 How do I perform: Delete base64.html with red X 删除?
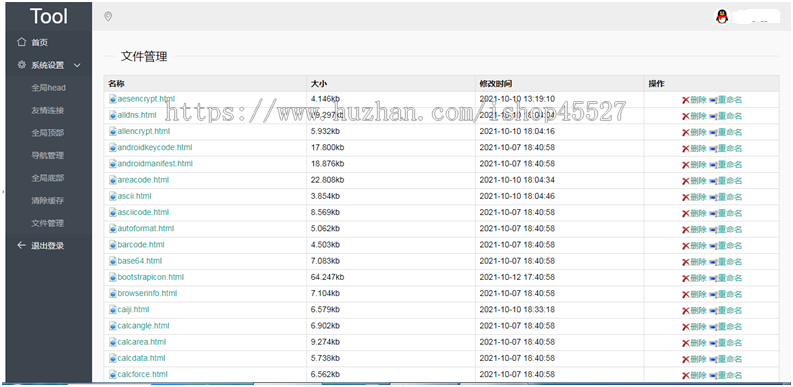tap(694, 262)
